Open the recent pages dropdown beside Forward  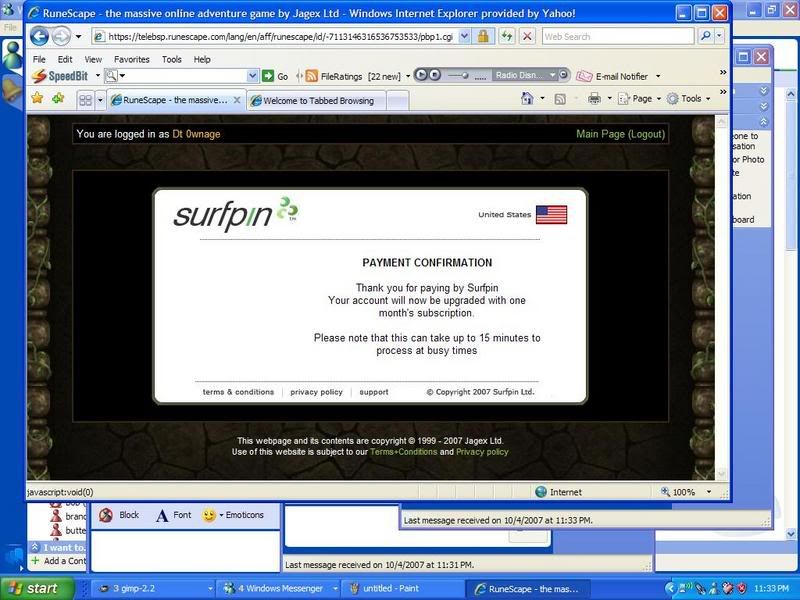click(78, 37)
